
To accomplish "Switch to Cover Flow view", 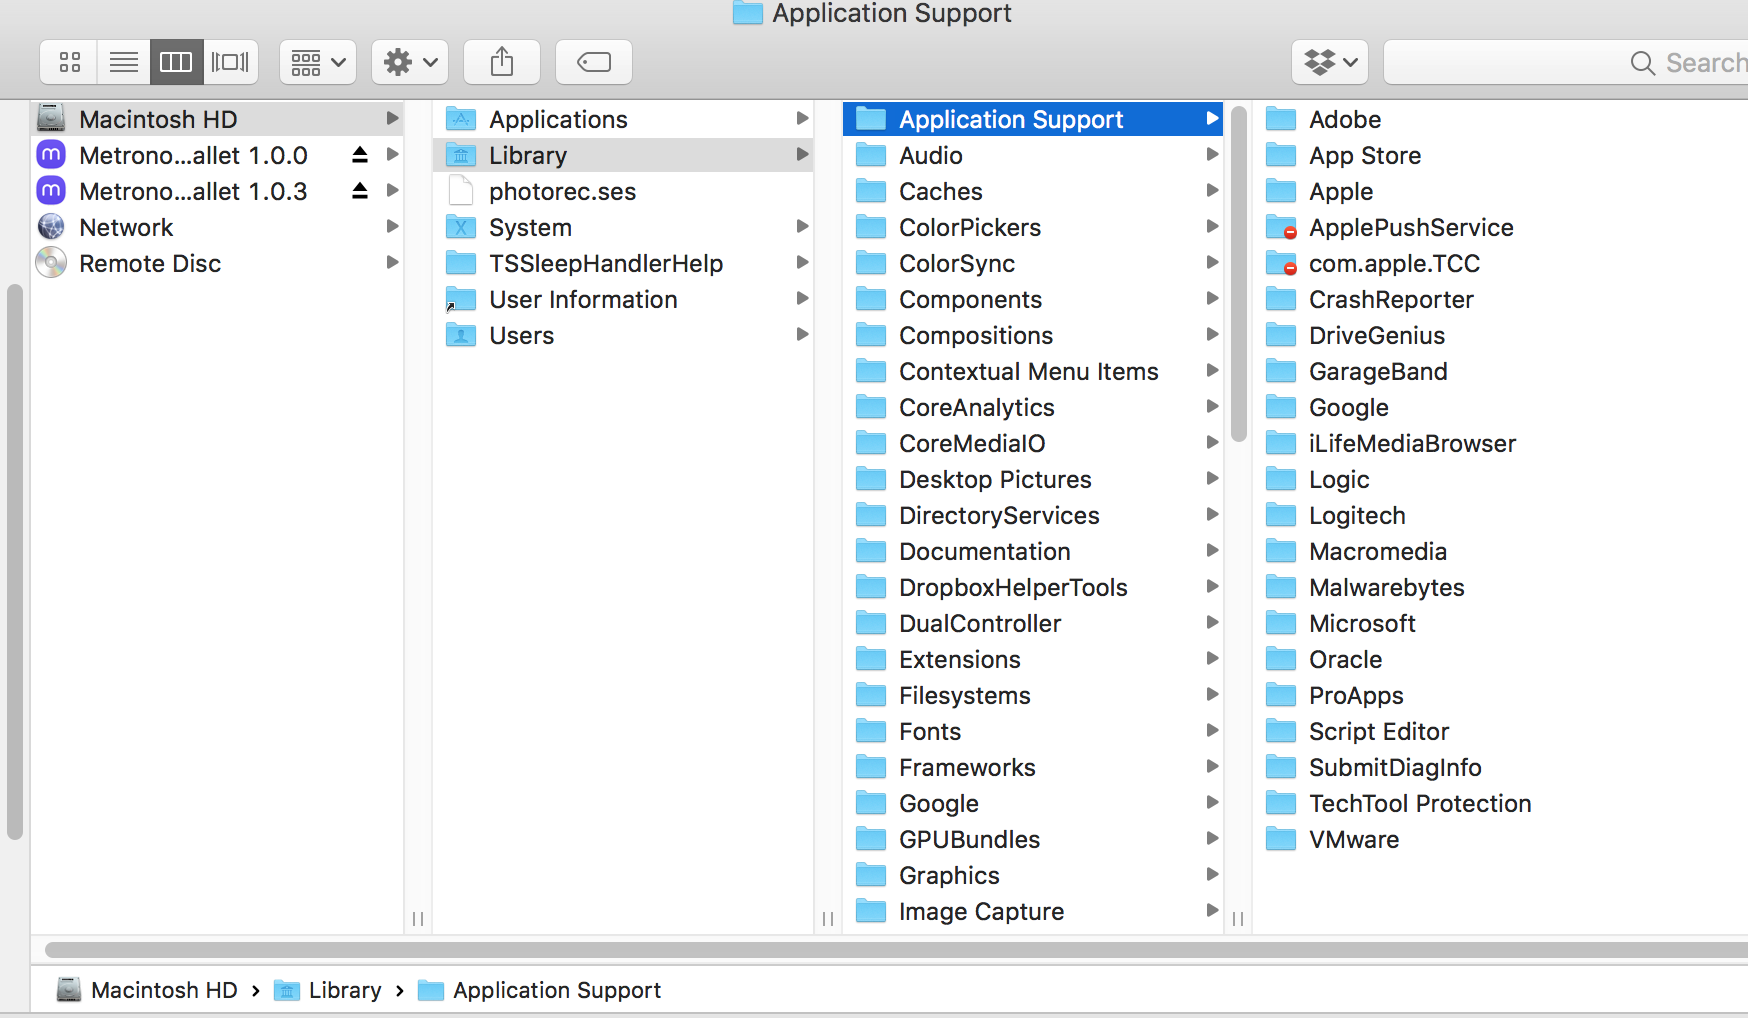I will tap(230, 61).
